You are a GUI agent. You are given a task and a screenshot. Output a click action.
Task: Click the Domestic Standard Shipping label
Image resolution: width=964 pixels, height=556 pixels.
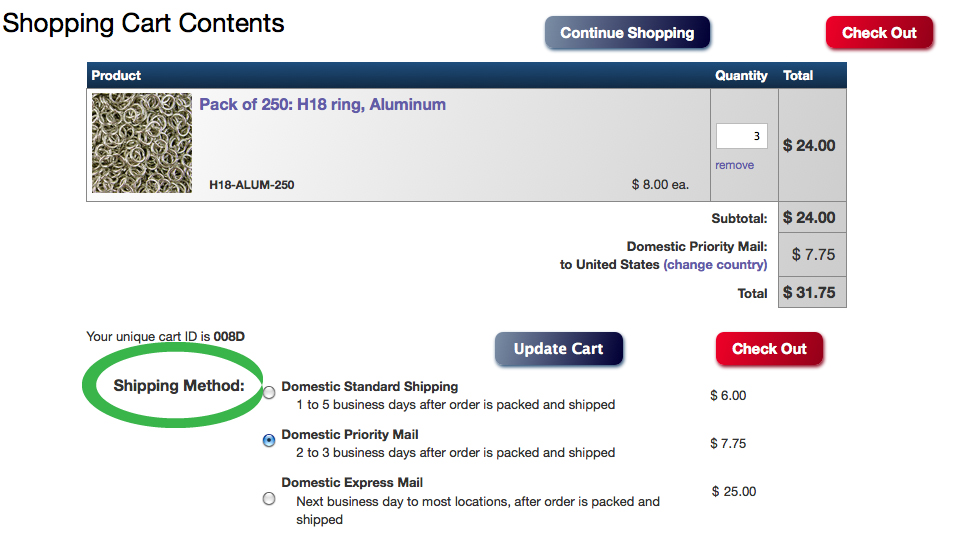[x=369, y=386]
